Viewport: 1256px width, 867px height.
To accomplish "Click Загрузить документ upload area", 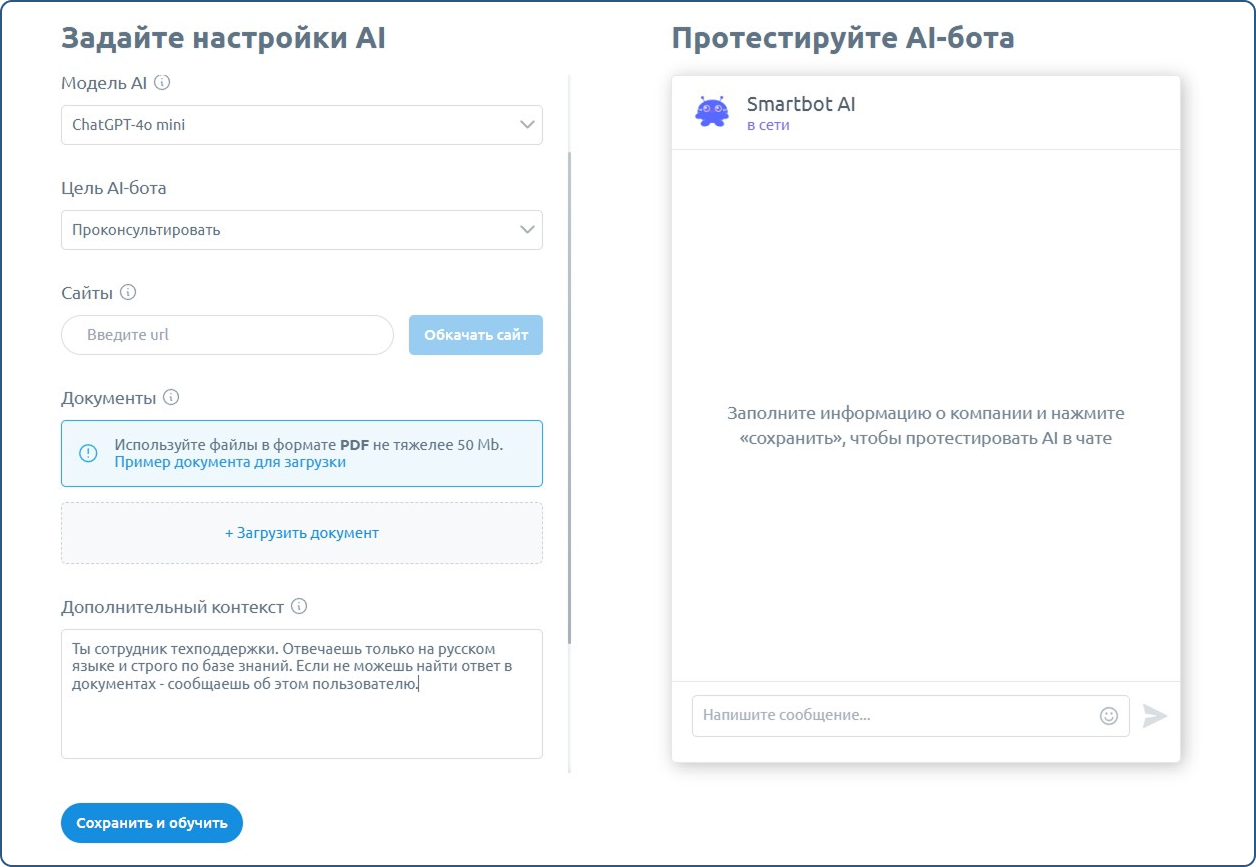I will coord(301,532).
